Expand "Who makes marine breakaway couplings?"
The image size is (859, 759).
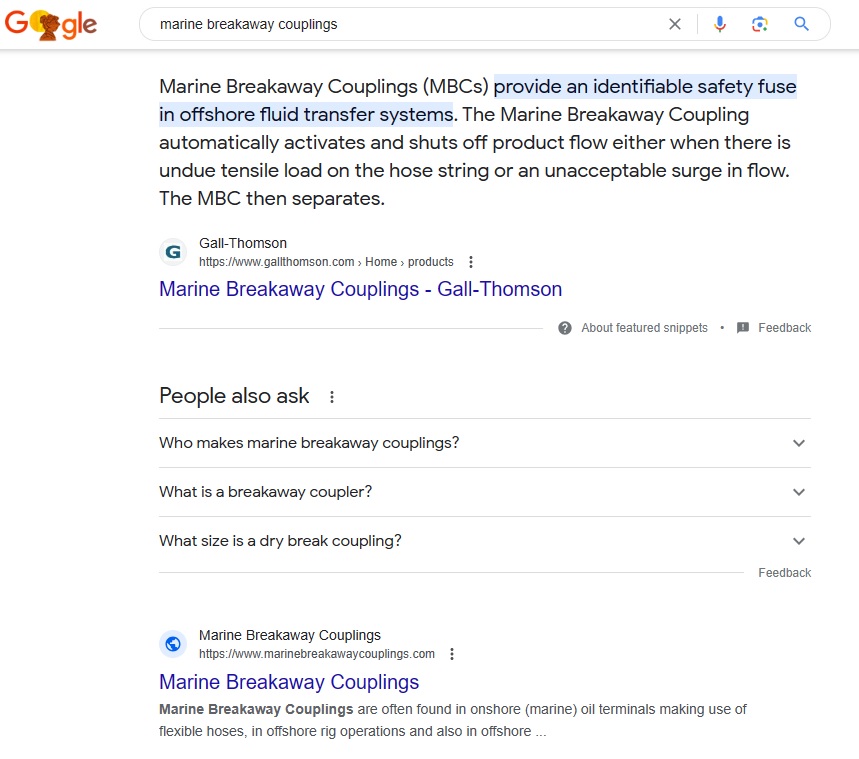click(798, 443)
